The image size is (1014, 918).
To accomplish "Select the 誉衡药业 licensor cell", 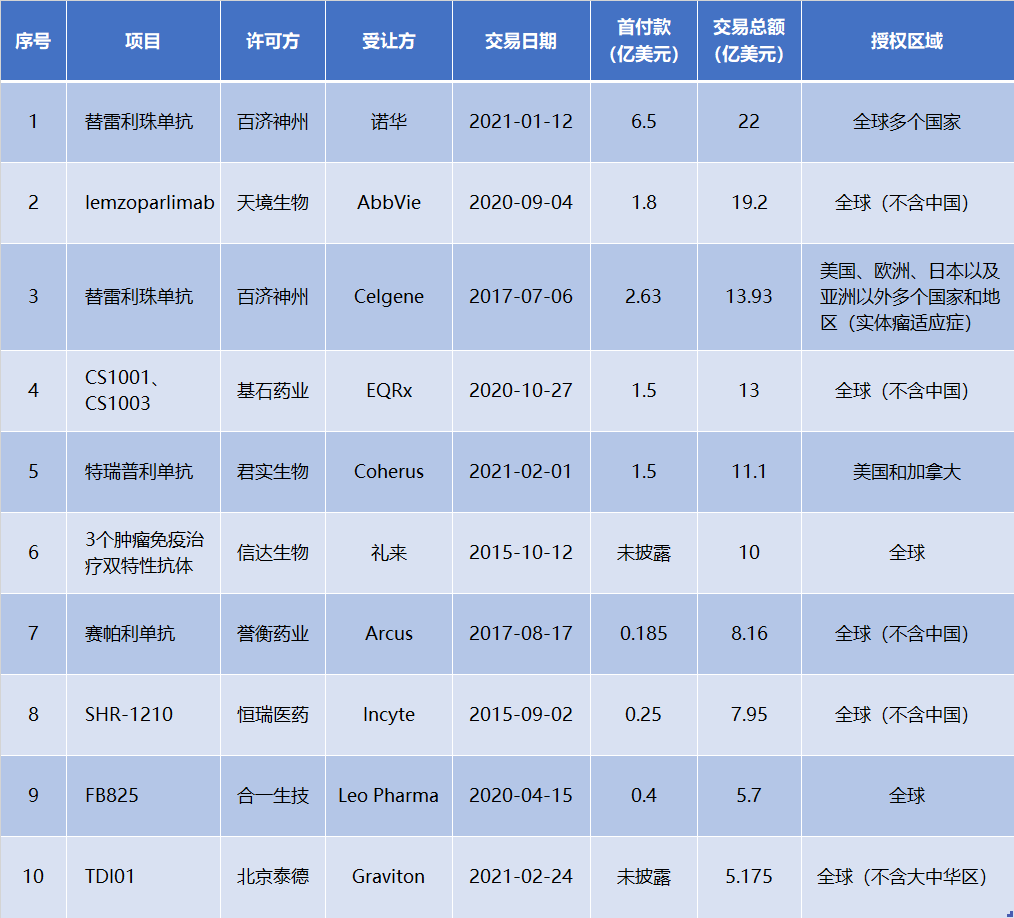I will [272, 633].
